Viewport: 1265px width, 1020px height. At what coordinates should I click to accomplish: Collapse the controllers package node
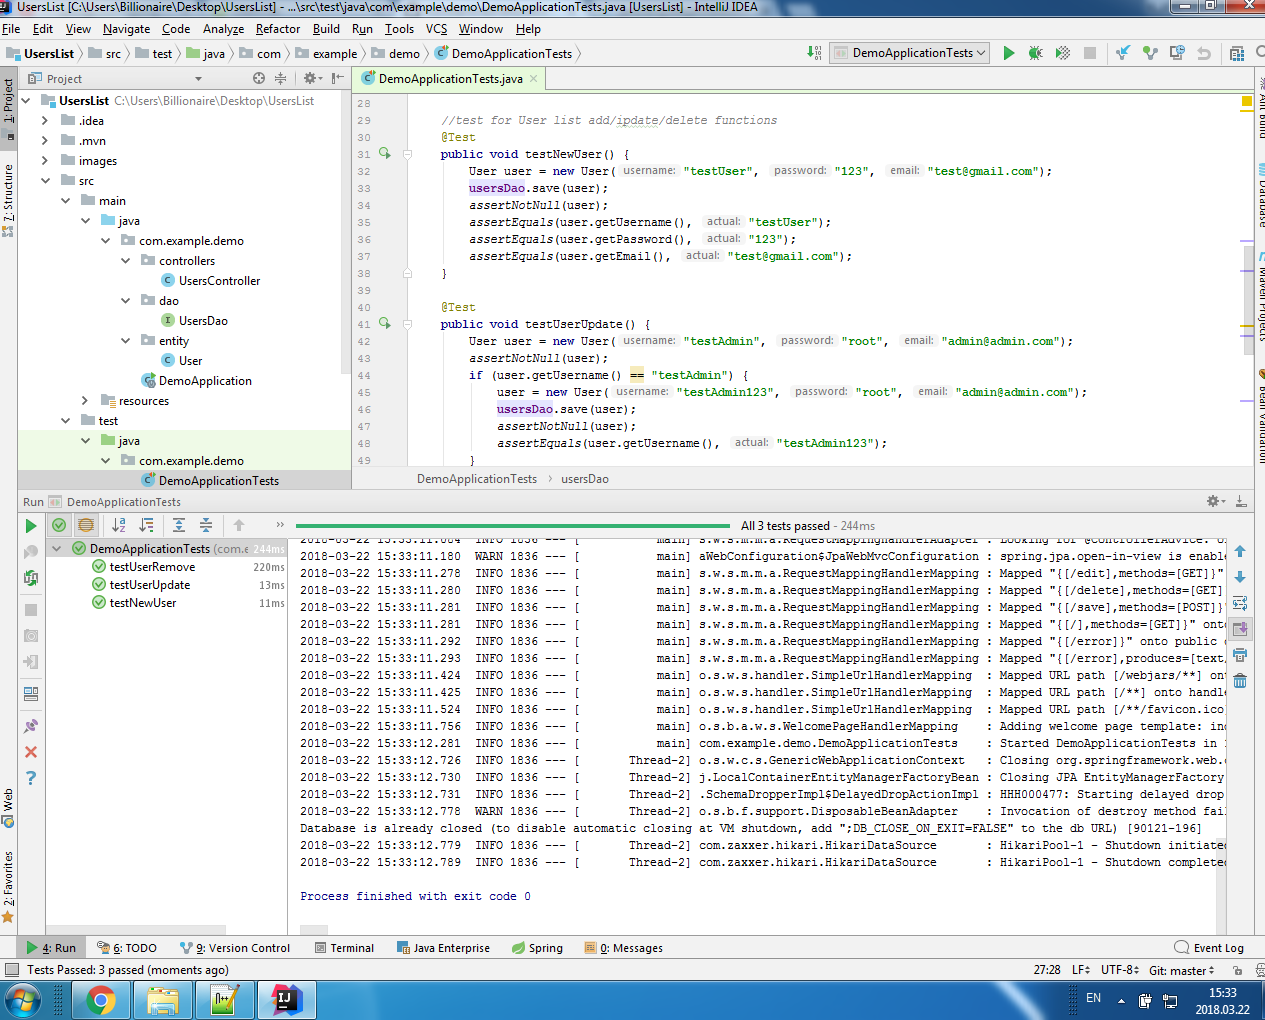pyautogui.click(x=125, y=261)
